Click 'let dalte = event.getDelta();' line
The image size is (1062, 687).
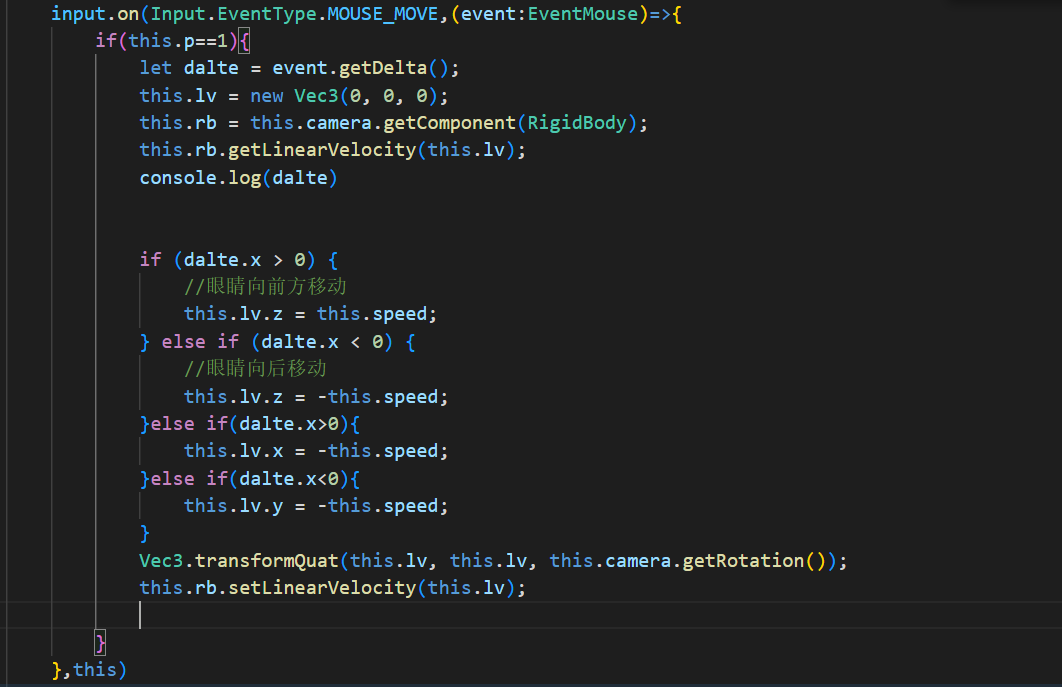pyautogui.click(x=299, y=68)
